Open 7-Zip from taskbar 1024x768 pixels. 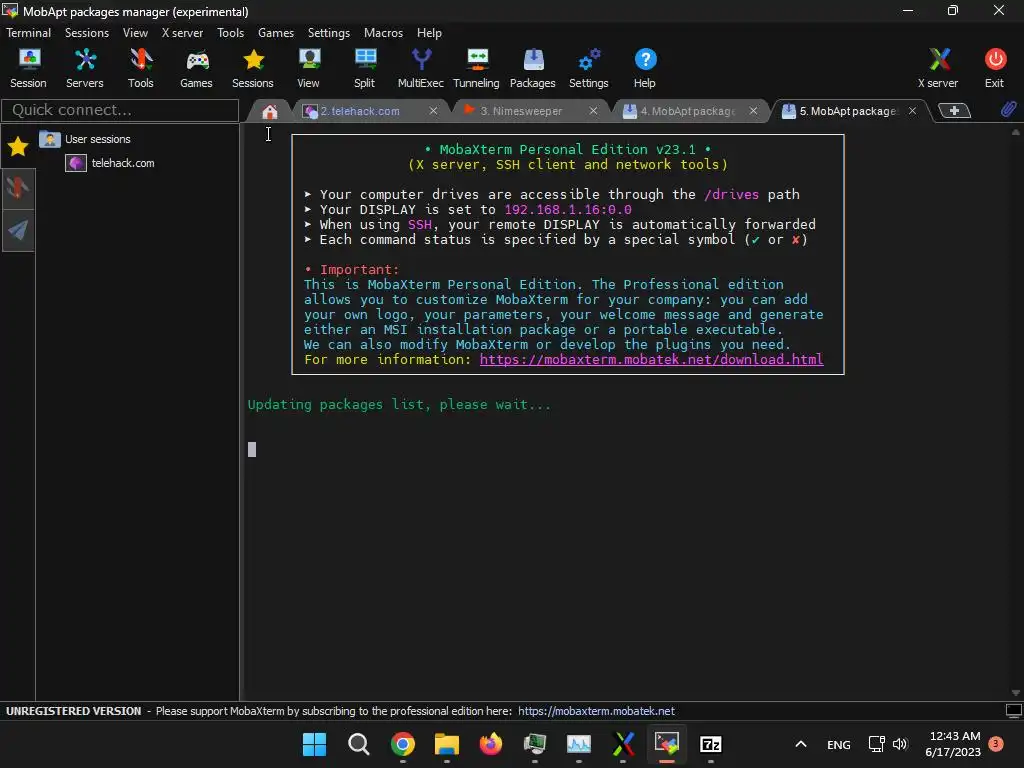tap(711, 744)
